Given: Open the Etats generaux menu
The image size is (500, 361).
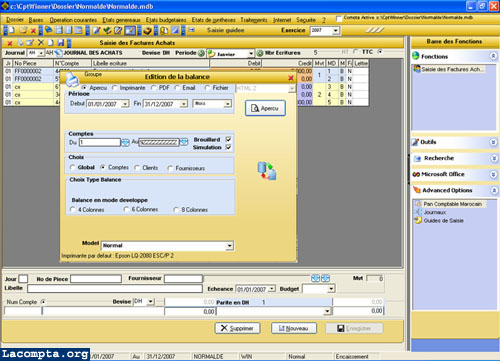Looking at the screenshot, I should pyautogui.click(x=121, y=20).
